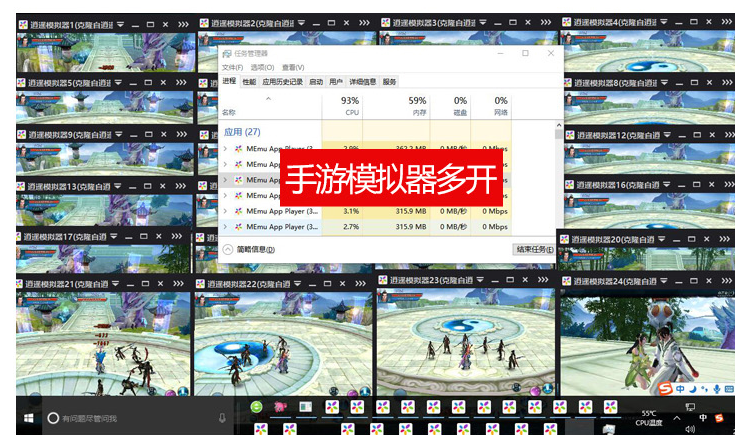Switch to the 启动 tab
The height and width of the screenshot is (435, 735).
[x=316, y=82]
